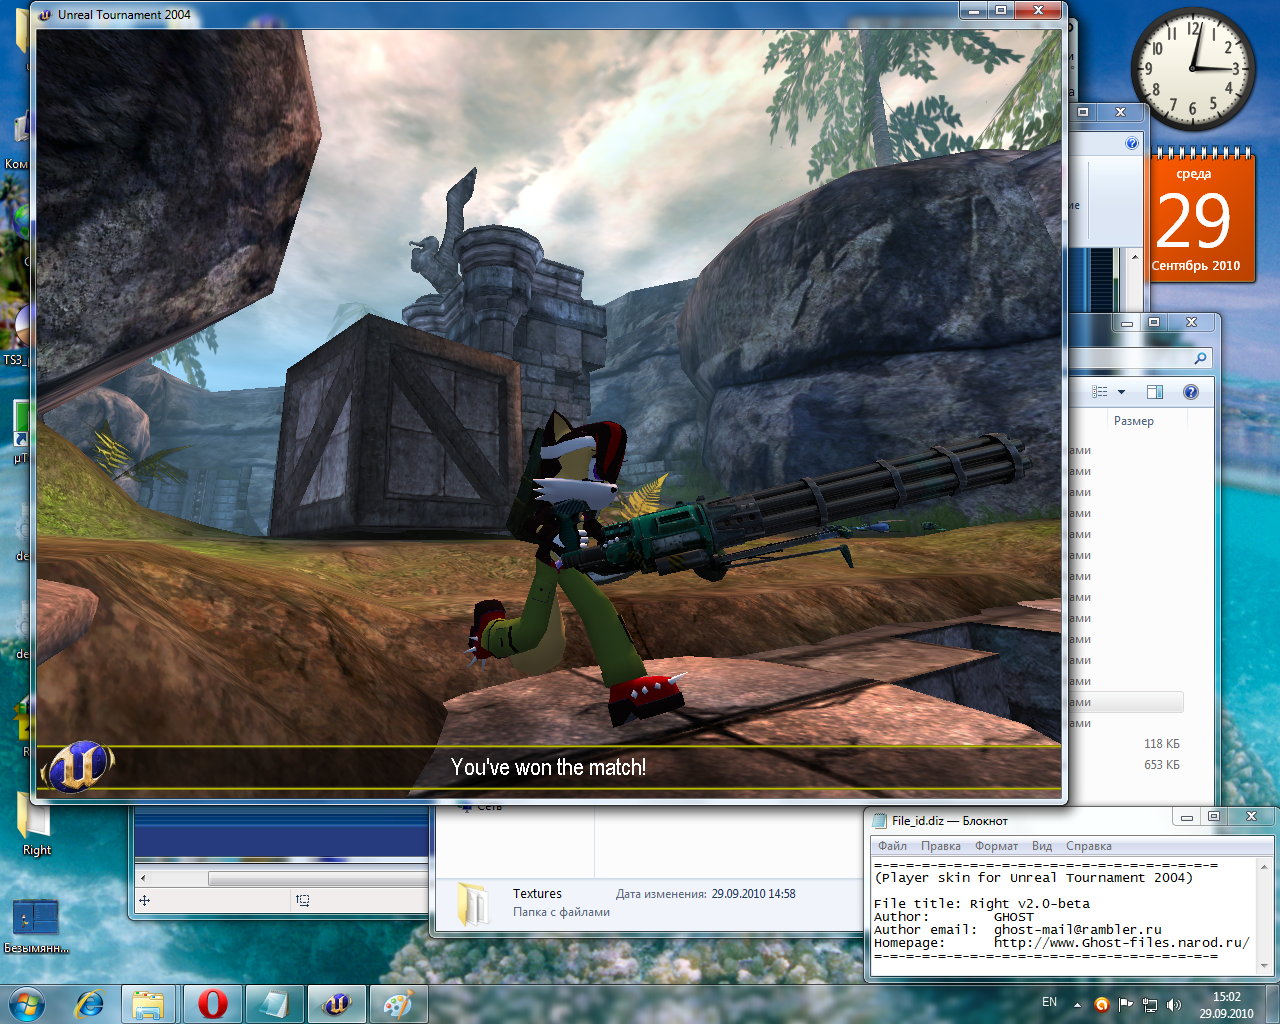Click the Размер column header
The image size is (1280, 1024).
click(x=1134, y=421)
